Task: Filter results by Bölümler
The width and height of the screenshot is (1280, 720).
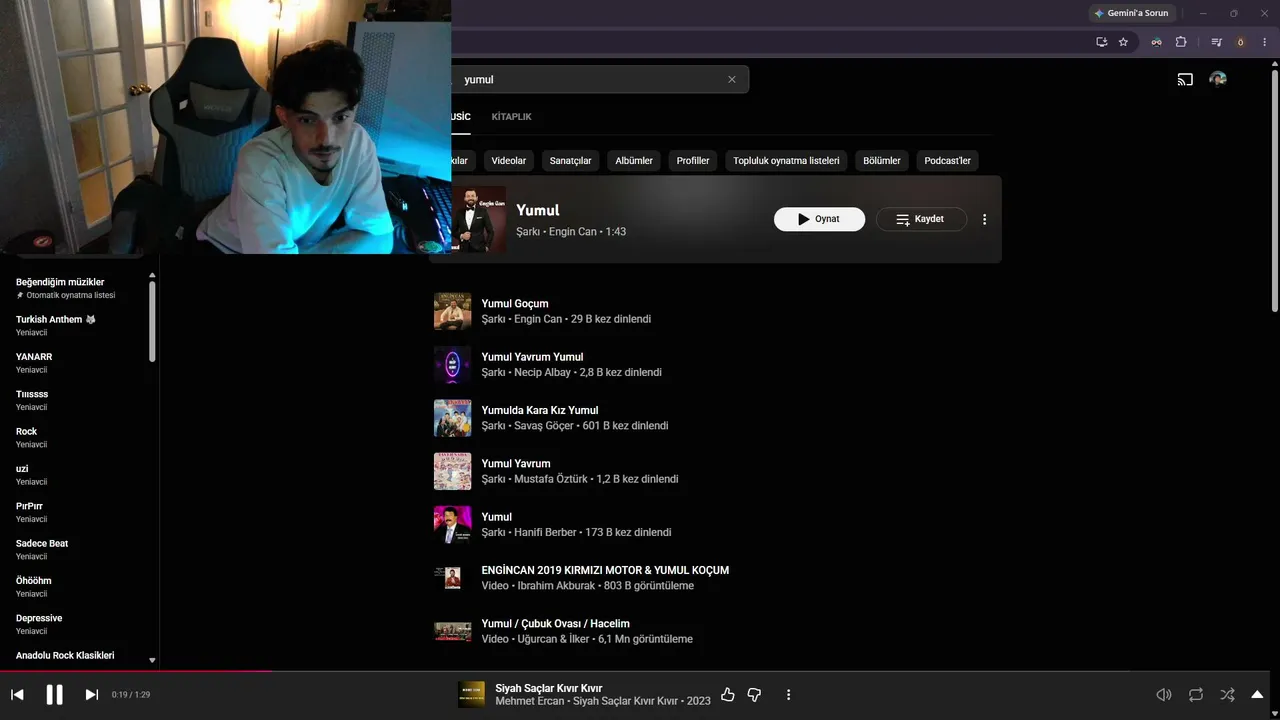Action: click(x=882, y=160)
